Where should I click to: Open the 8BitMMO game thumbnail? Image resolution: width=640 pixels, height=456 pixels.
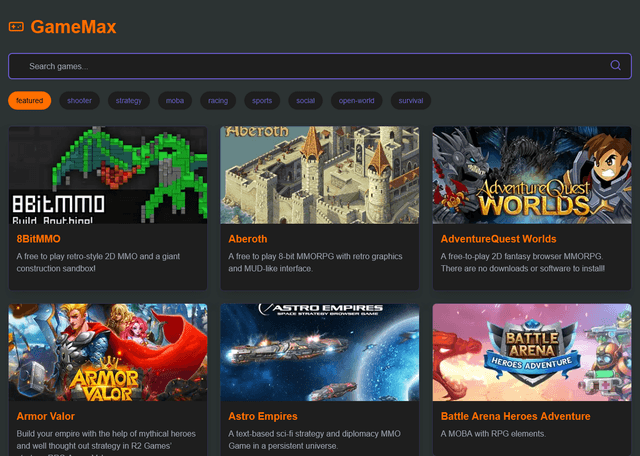[x=108, y=175]
